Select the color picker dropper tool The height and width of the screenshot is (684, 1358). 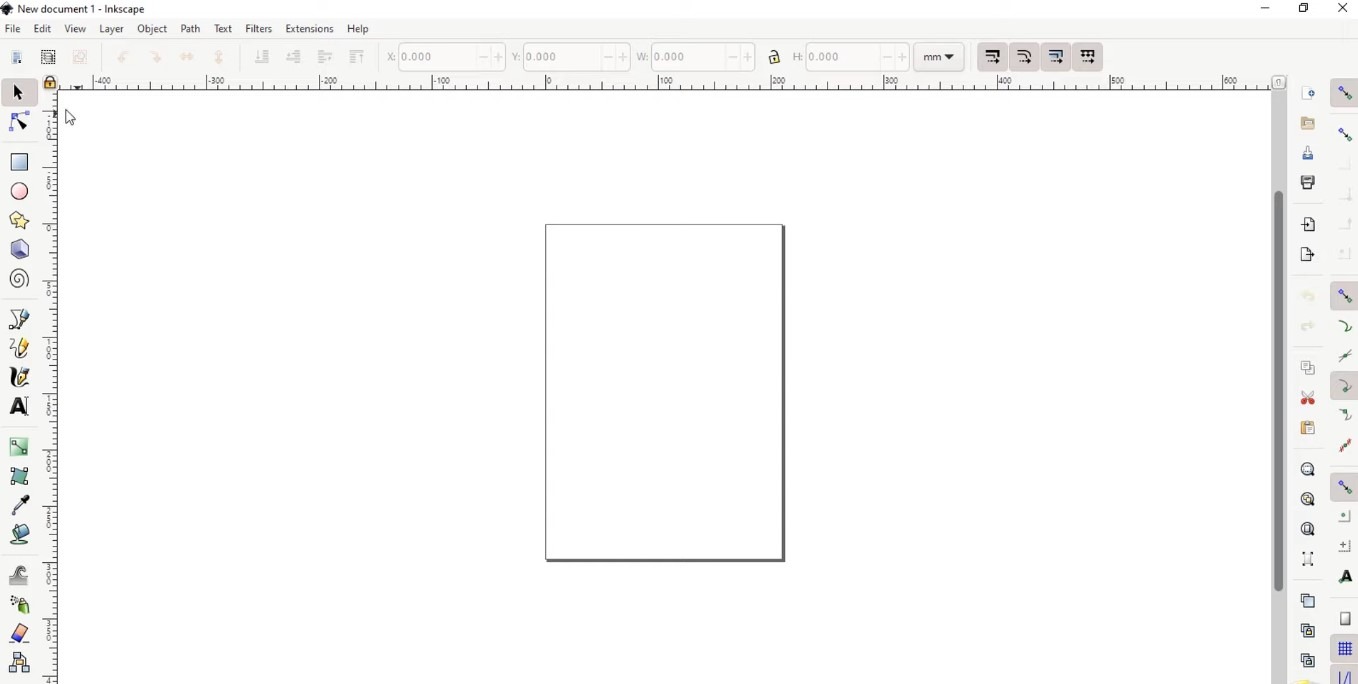click(20, 506)
